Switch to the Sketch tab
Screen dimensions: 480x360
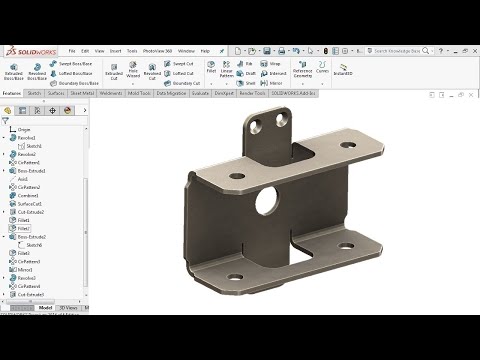click(34, 93)
